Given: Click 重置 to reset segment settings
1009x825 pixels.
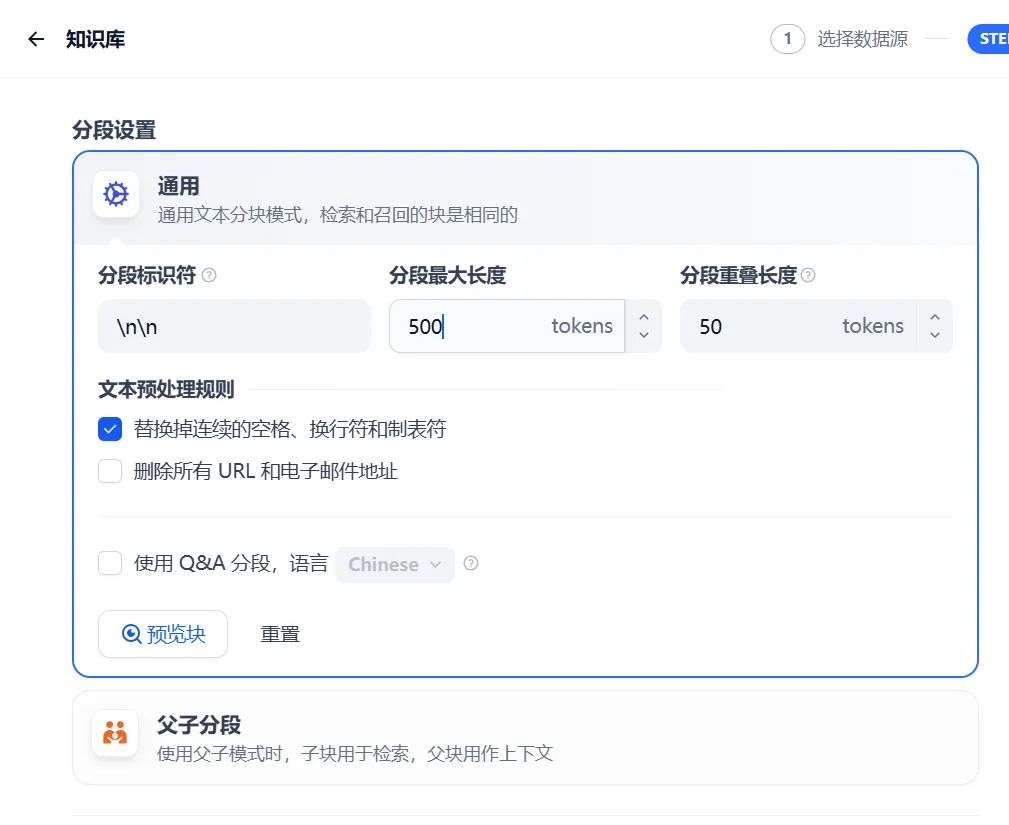Looking at the screenshot, I should pos(280,633).
